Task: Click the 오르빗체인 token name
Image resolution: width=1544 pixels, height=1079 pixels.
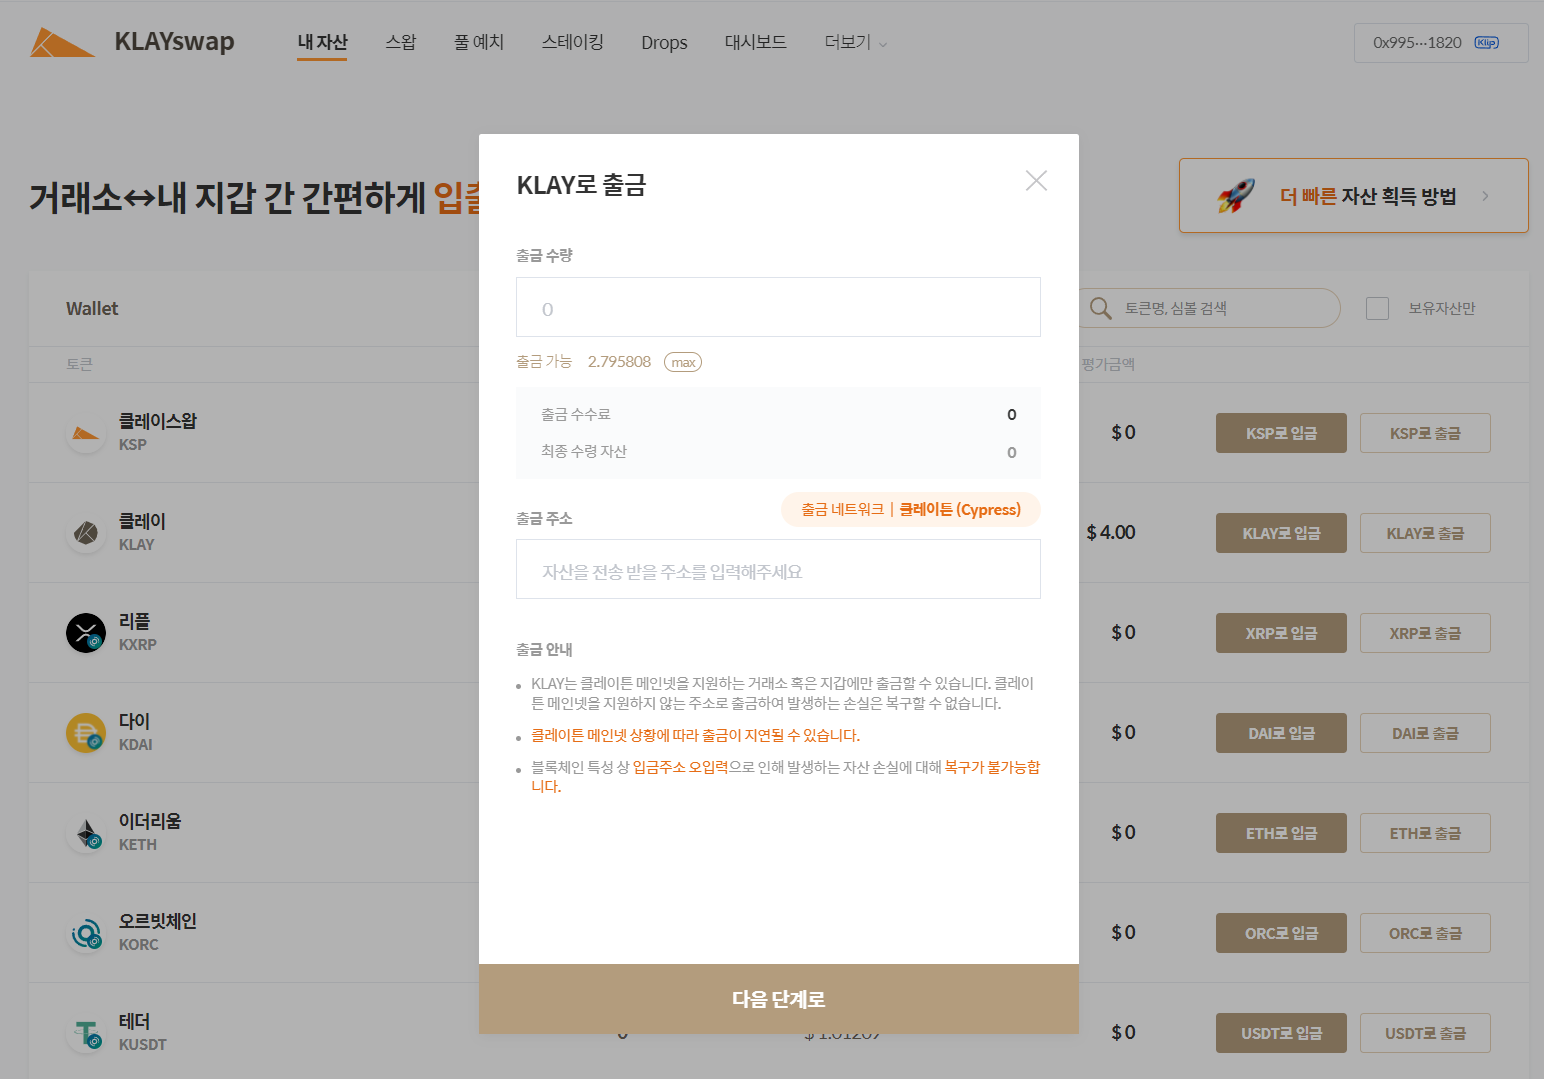Action: (x=158, y=921)
